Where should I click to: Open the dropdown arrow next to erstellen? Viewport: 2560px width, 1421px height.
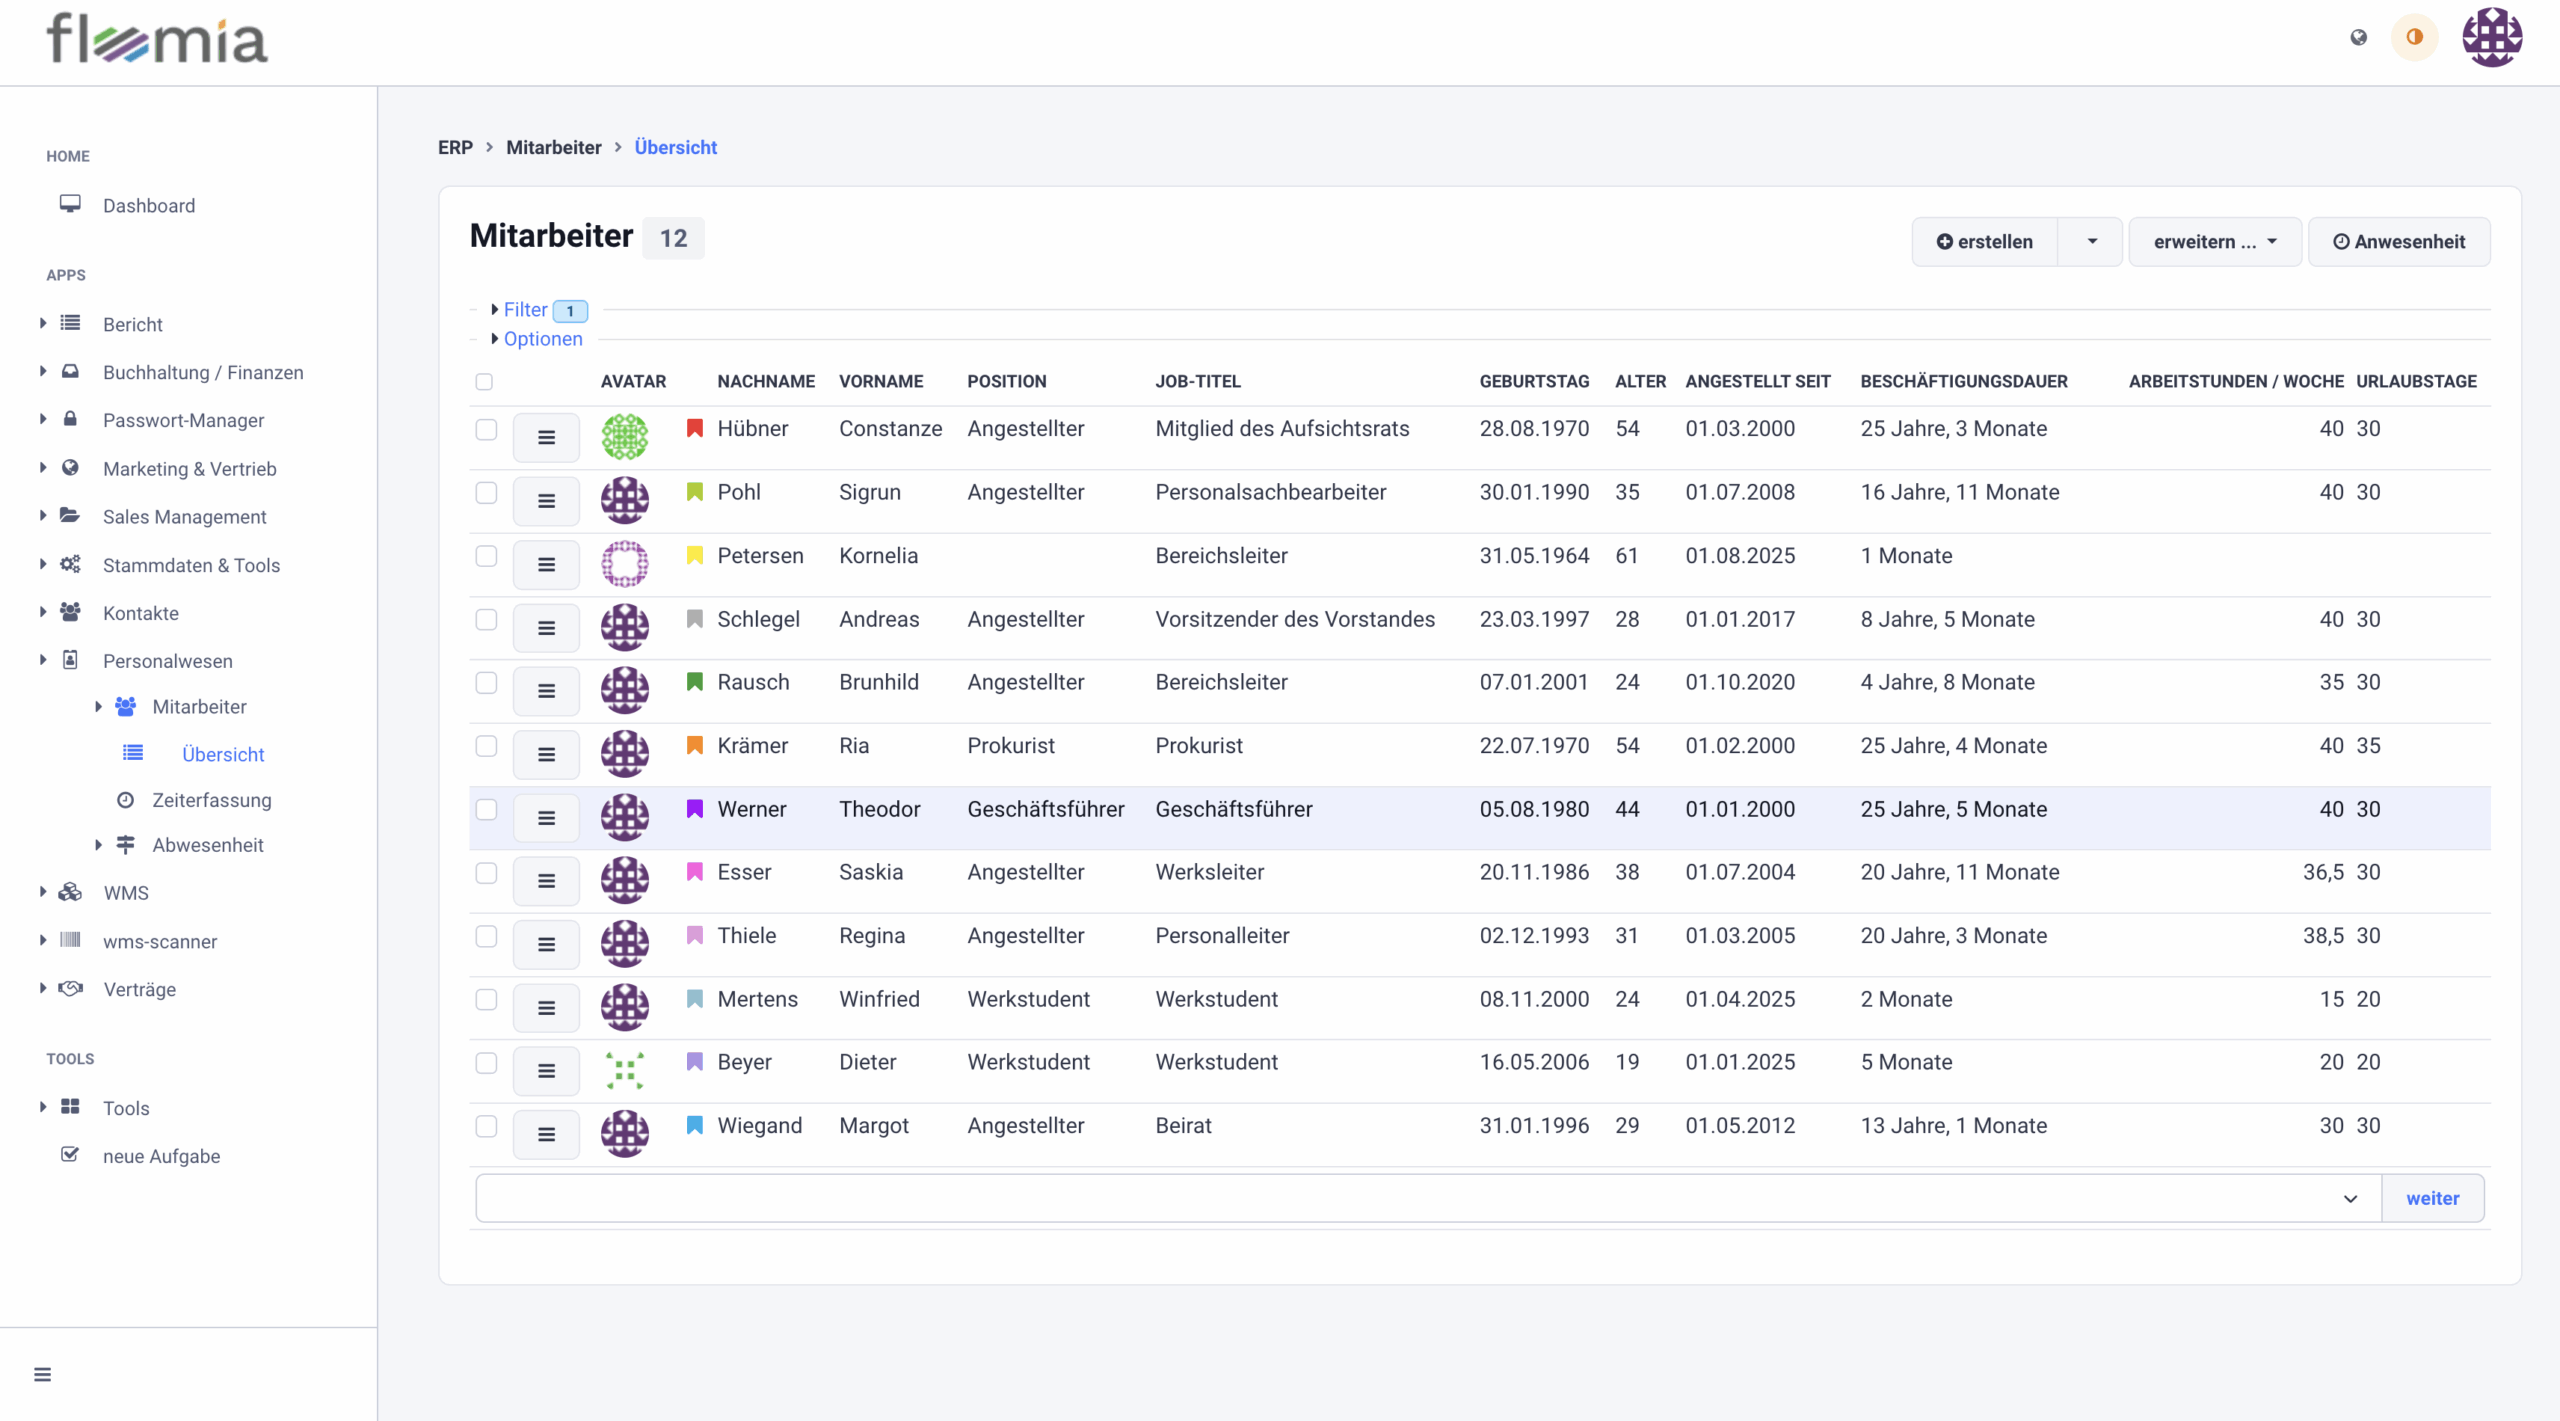(2091, 242)
